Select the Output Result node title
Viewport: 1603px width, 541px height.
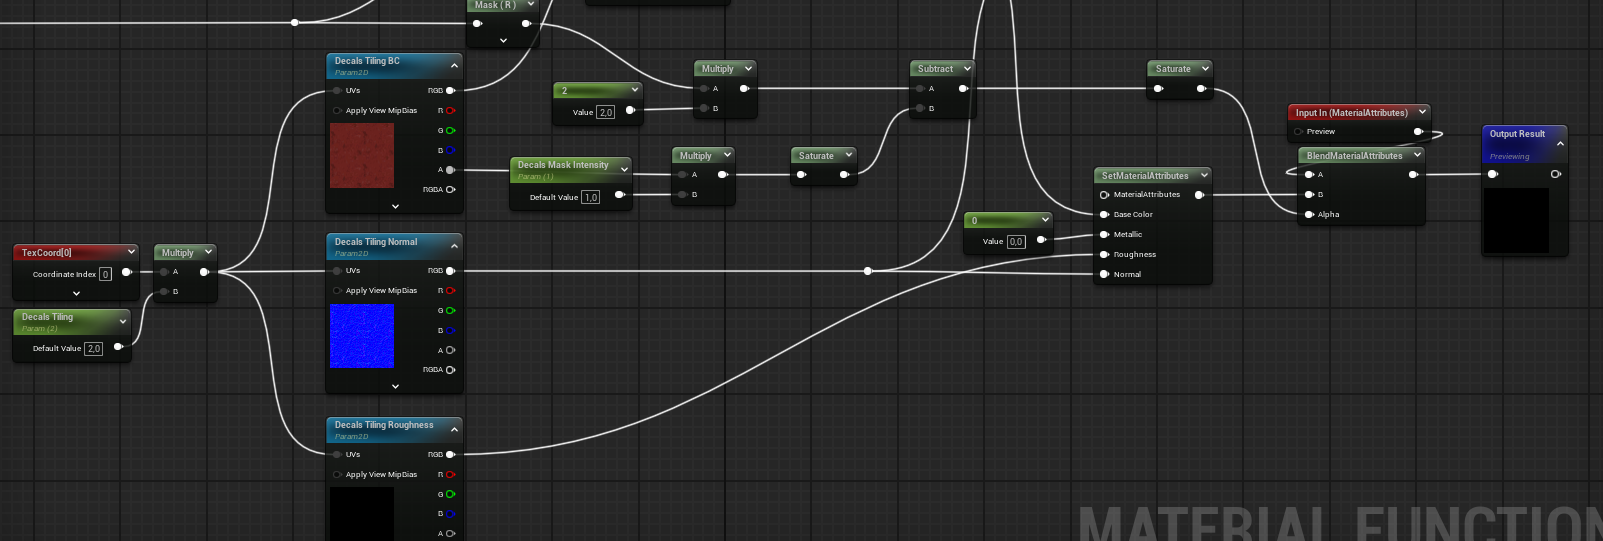tap(1517, 134)
